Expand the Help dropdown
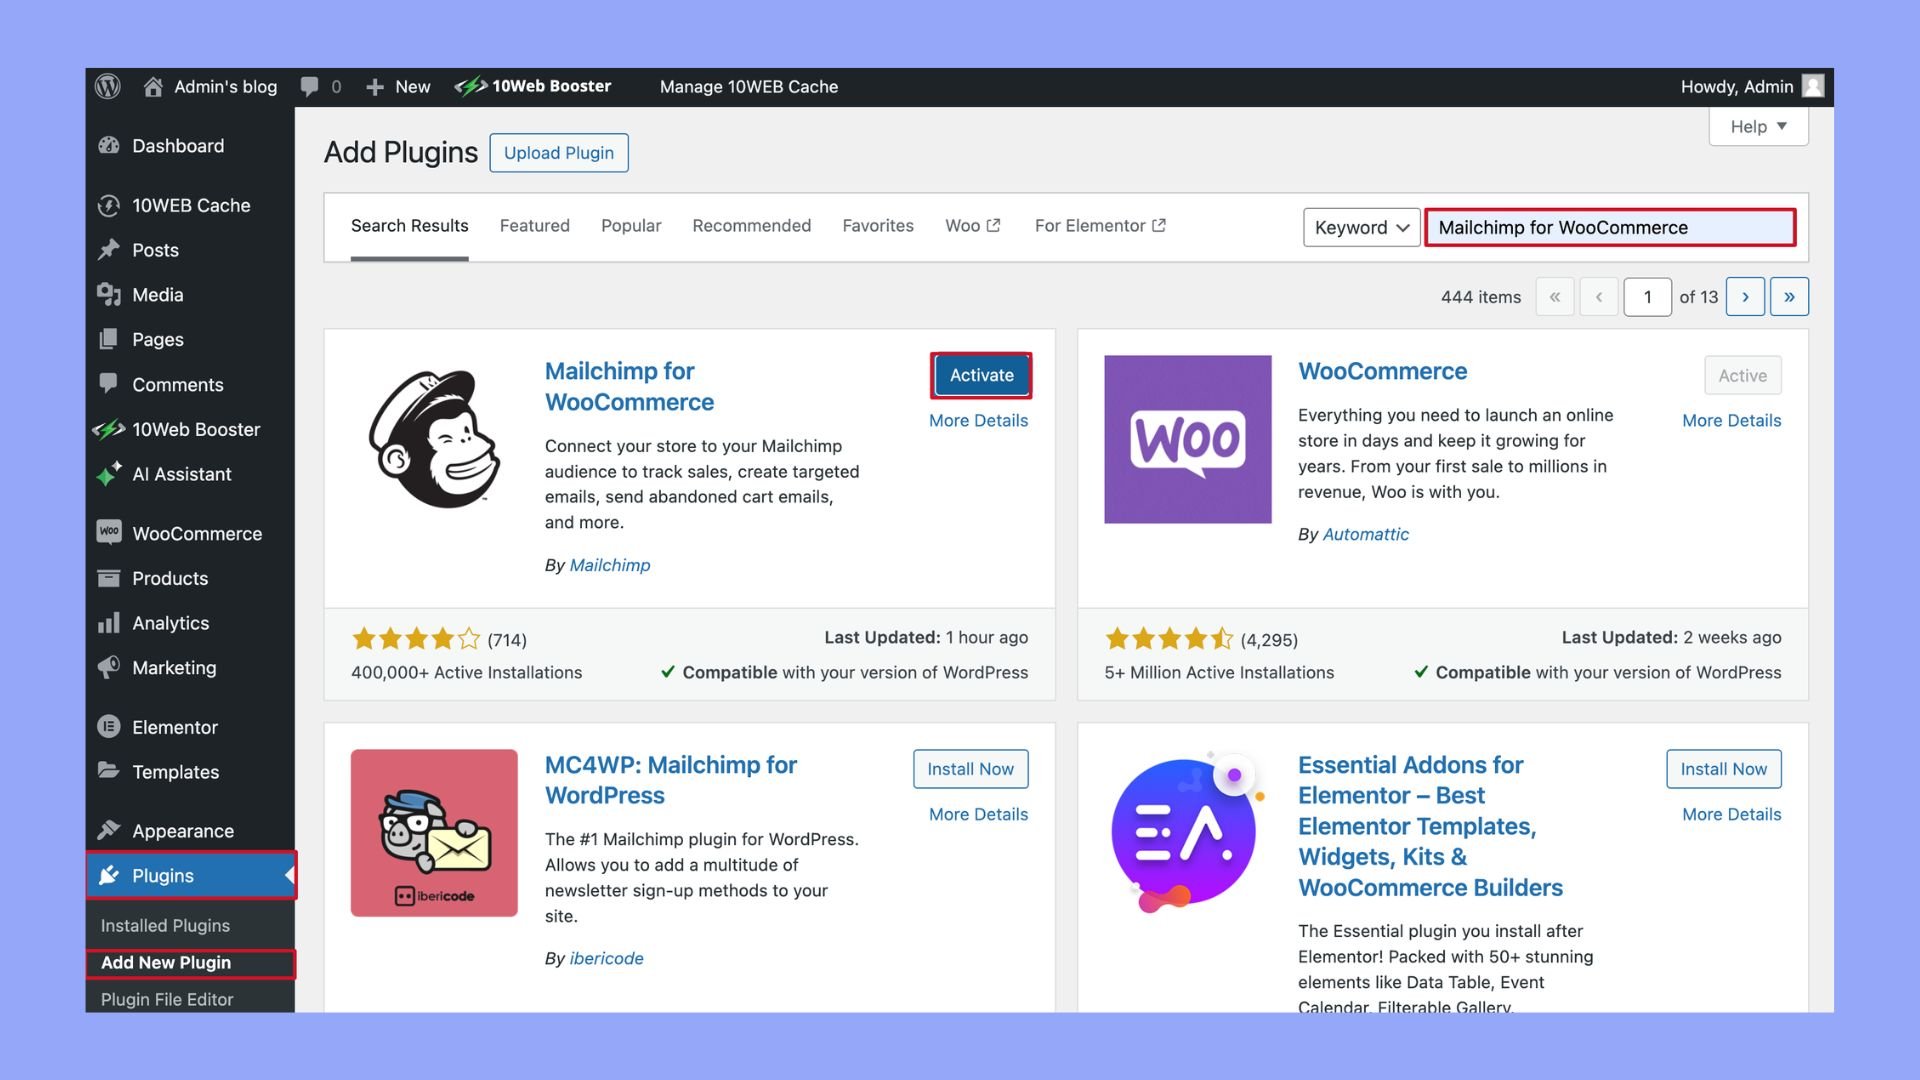The height and width of the screenshot is (1080, 1920). pyautogui.click(x=1758, y=127)
